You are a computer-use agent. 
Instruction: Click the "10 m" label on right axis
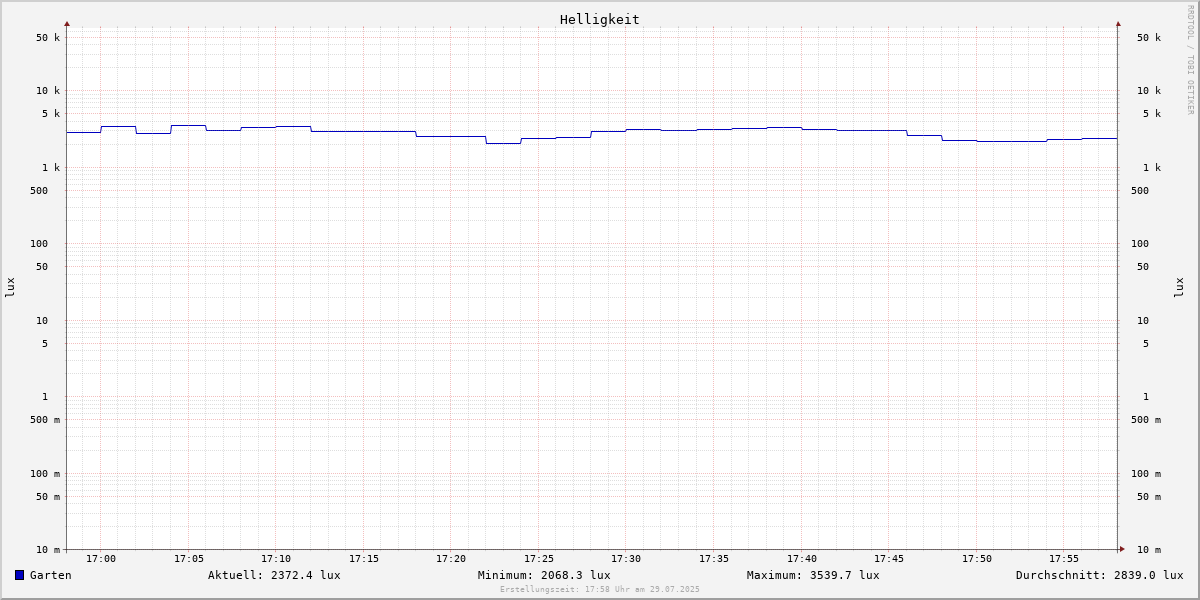pyautogui.click(x=1149, y=550)
